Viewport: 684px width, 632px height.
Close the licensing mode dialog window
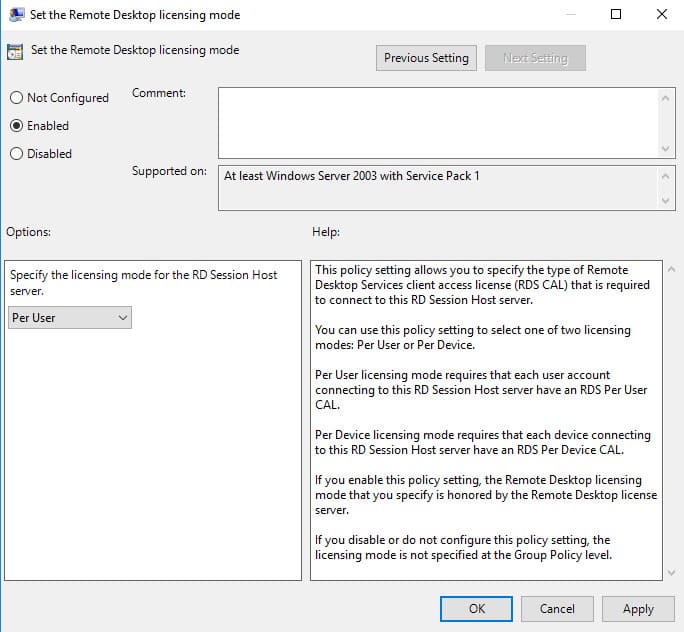[x=661, y=15]
